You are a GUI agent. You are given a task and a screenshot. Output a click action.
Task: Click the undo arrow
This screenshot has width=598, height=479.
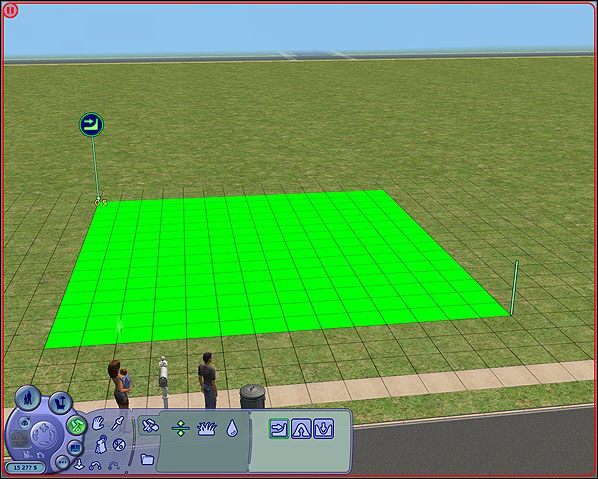coord(95,465)
